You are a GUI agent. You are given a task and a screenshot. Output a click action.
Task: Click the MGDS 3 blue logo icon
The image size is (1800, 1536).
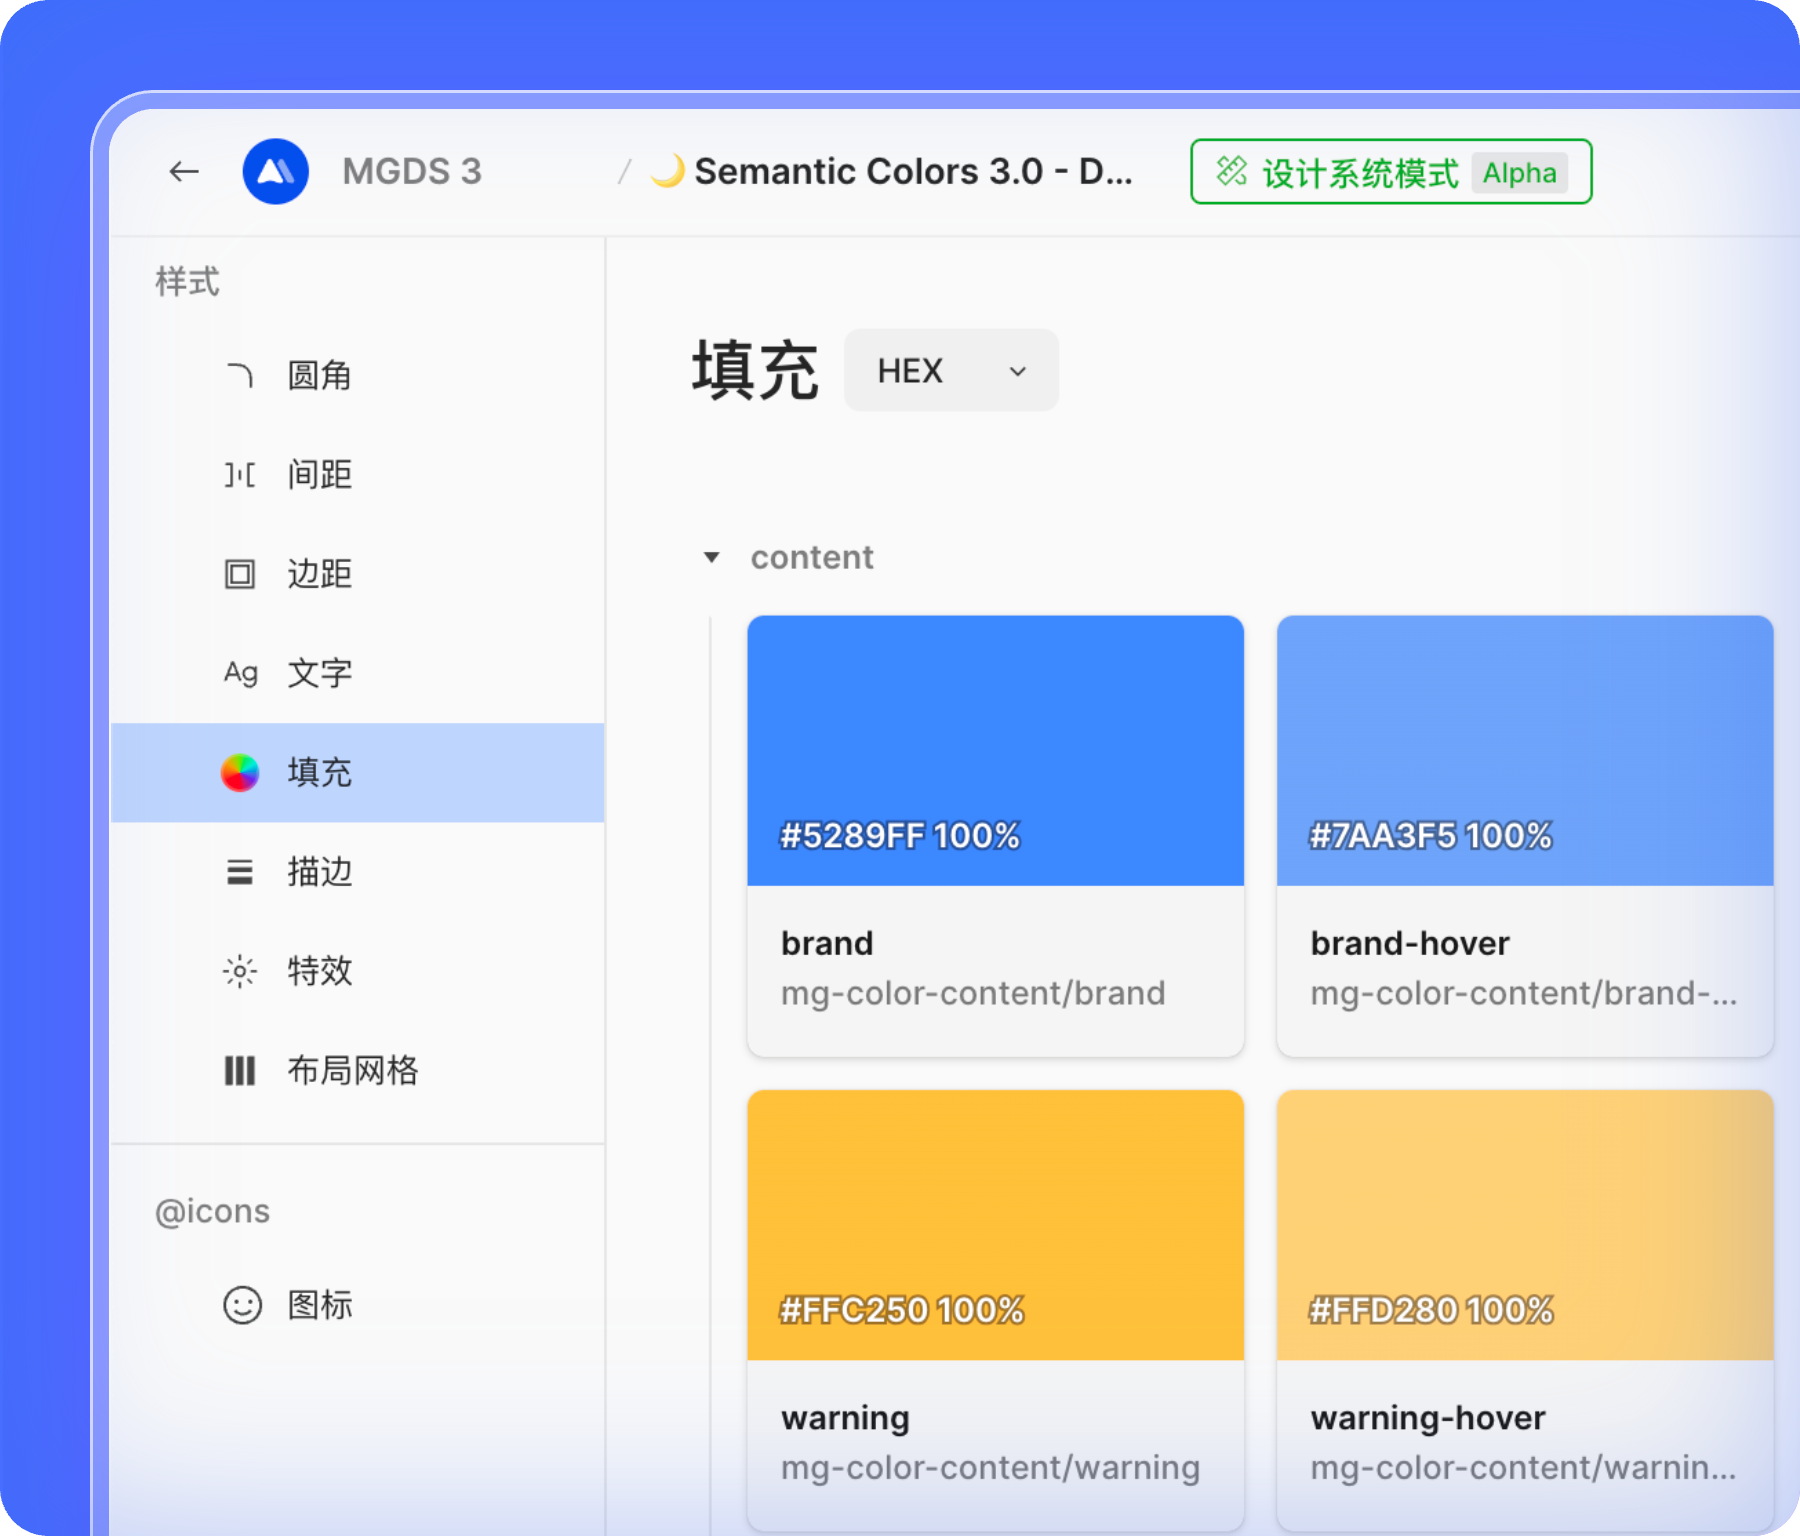(x=276, y=171)
